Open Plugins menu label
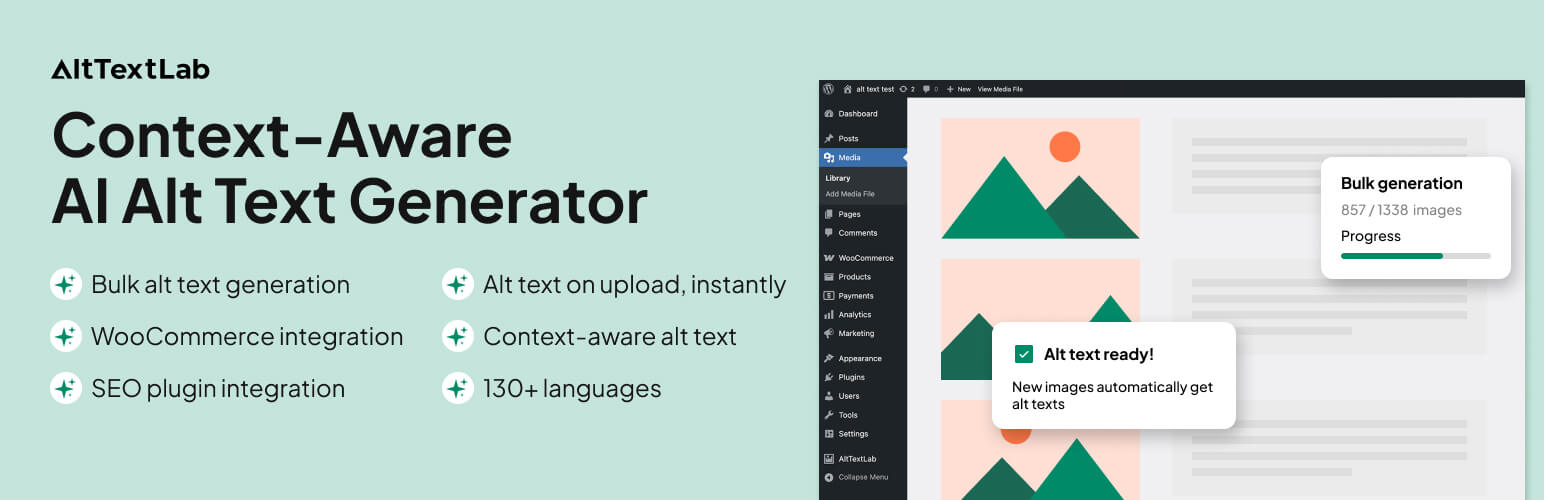Viewport: 1544px width, 500px height. tap(852, 377)
